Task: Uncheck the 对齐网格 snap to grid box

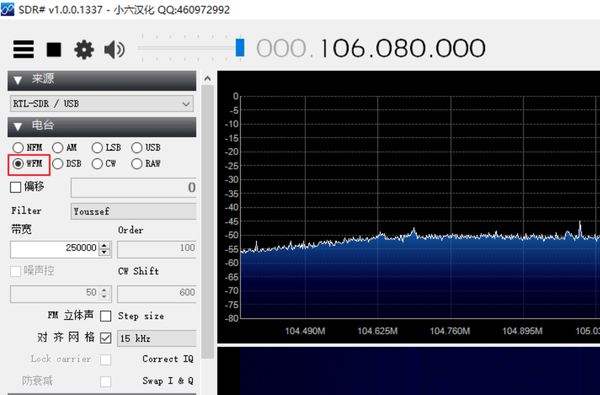Action: pos(106,338)
